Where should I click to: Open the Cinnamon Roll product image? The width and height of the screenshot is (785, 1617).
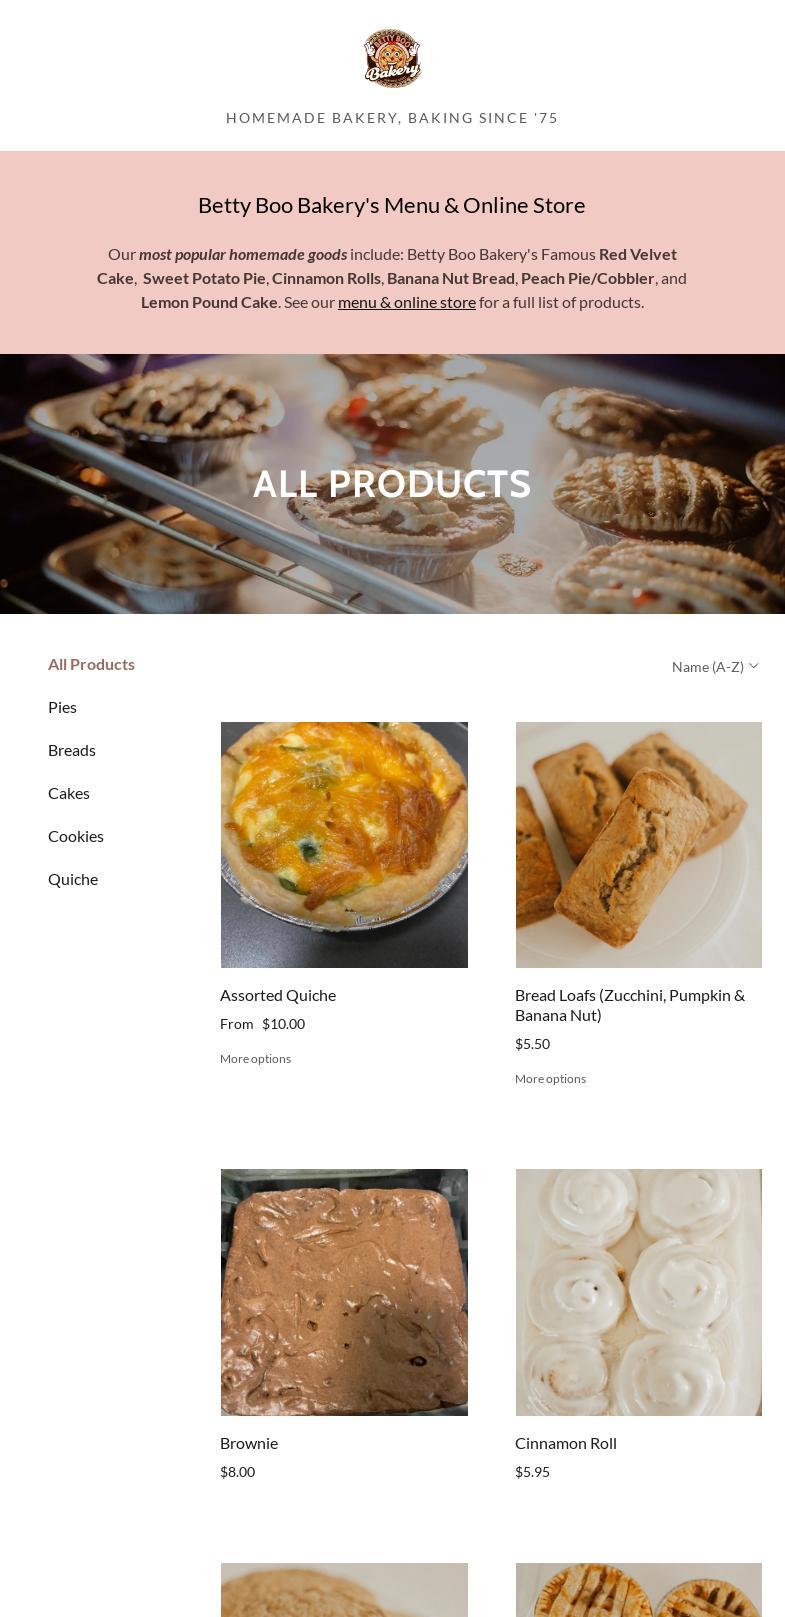[639, 1292]
